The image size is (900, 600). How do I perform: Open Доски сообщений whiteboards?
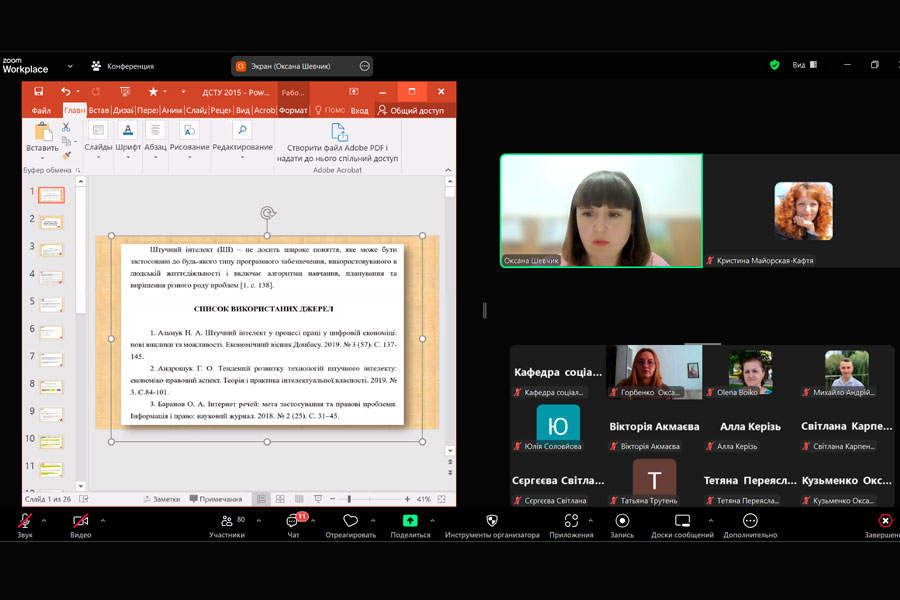click(x=682, y=521)
